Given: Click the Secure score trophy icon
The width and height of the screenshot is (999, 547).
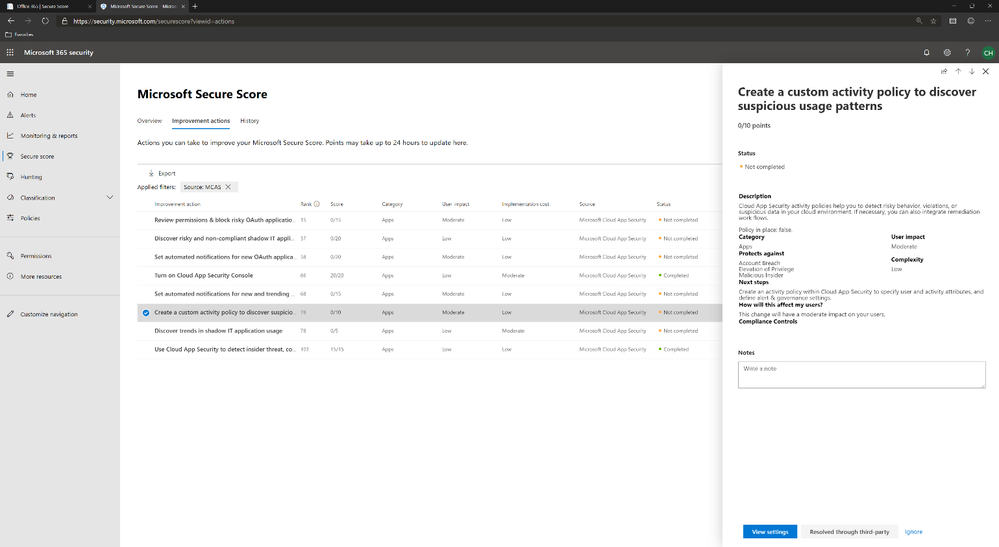Looking at the screenshot, I should (x=10, y=156).
